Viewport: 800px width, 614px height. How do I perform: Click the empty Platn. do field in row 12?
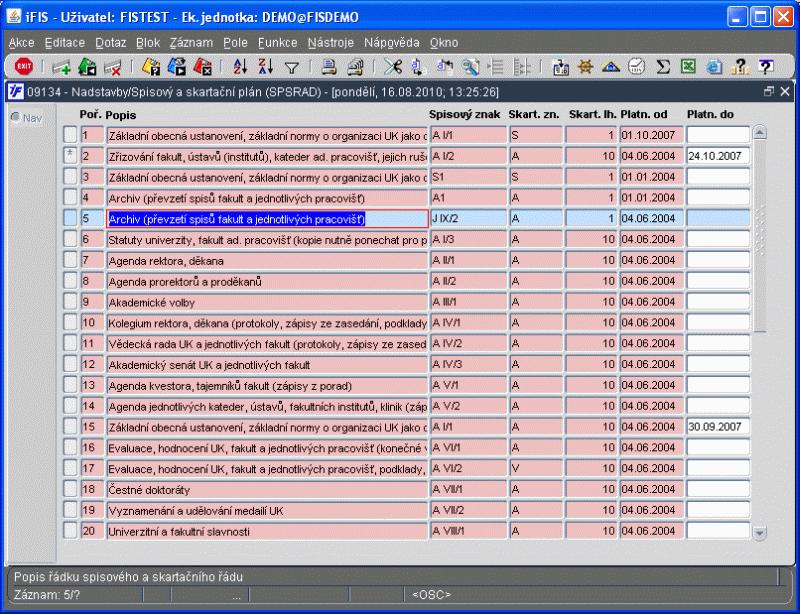(718, 364)
